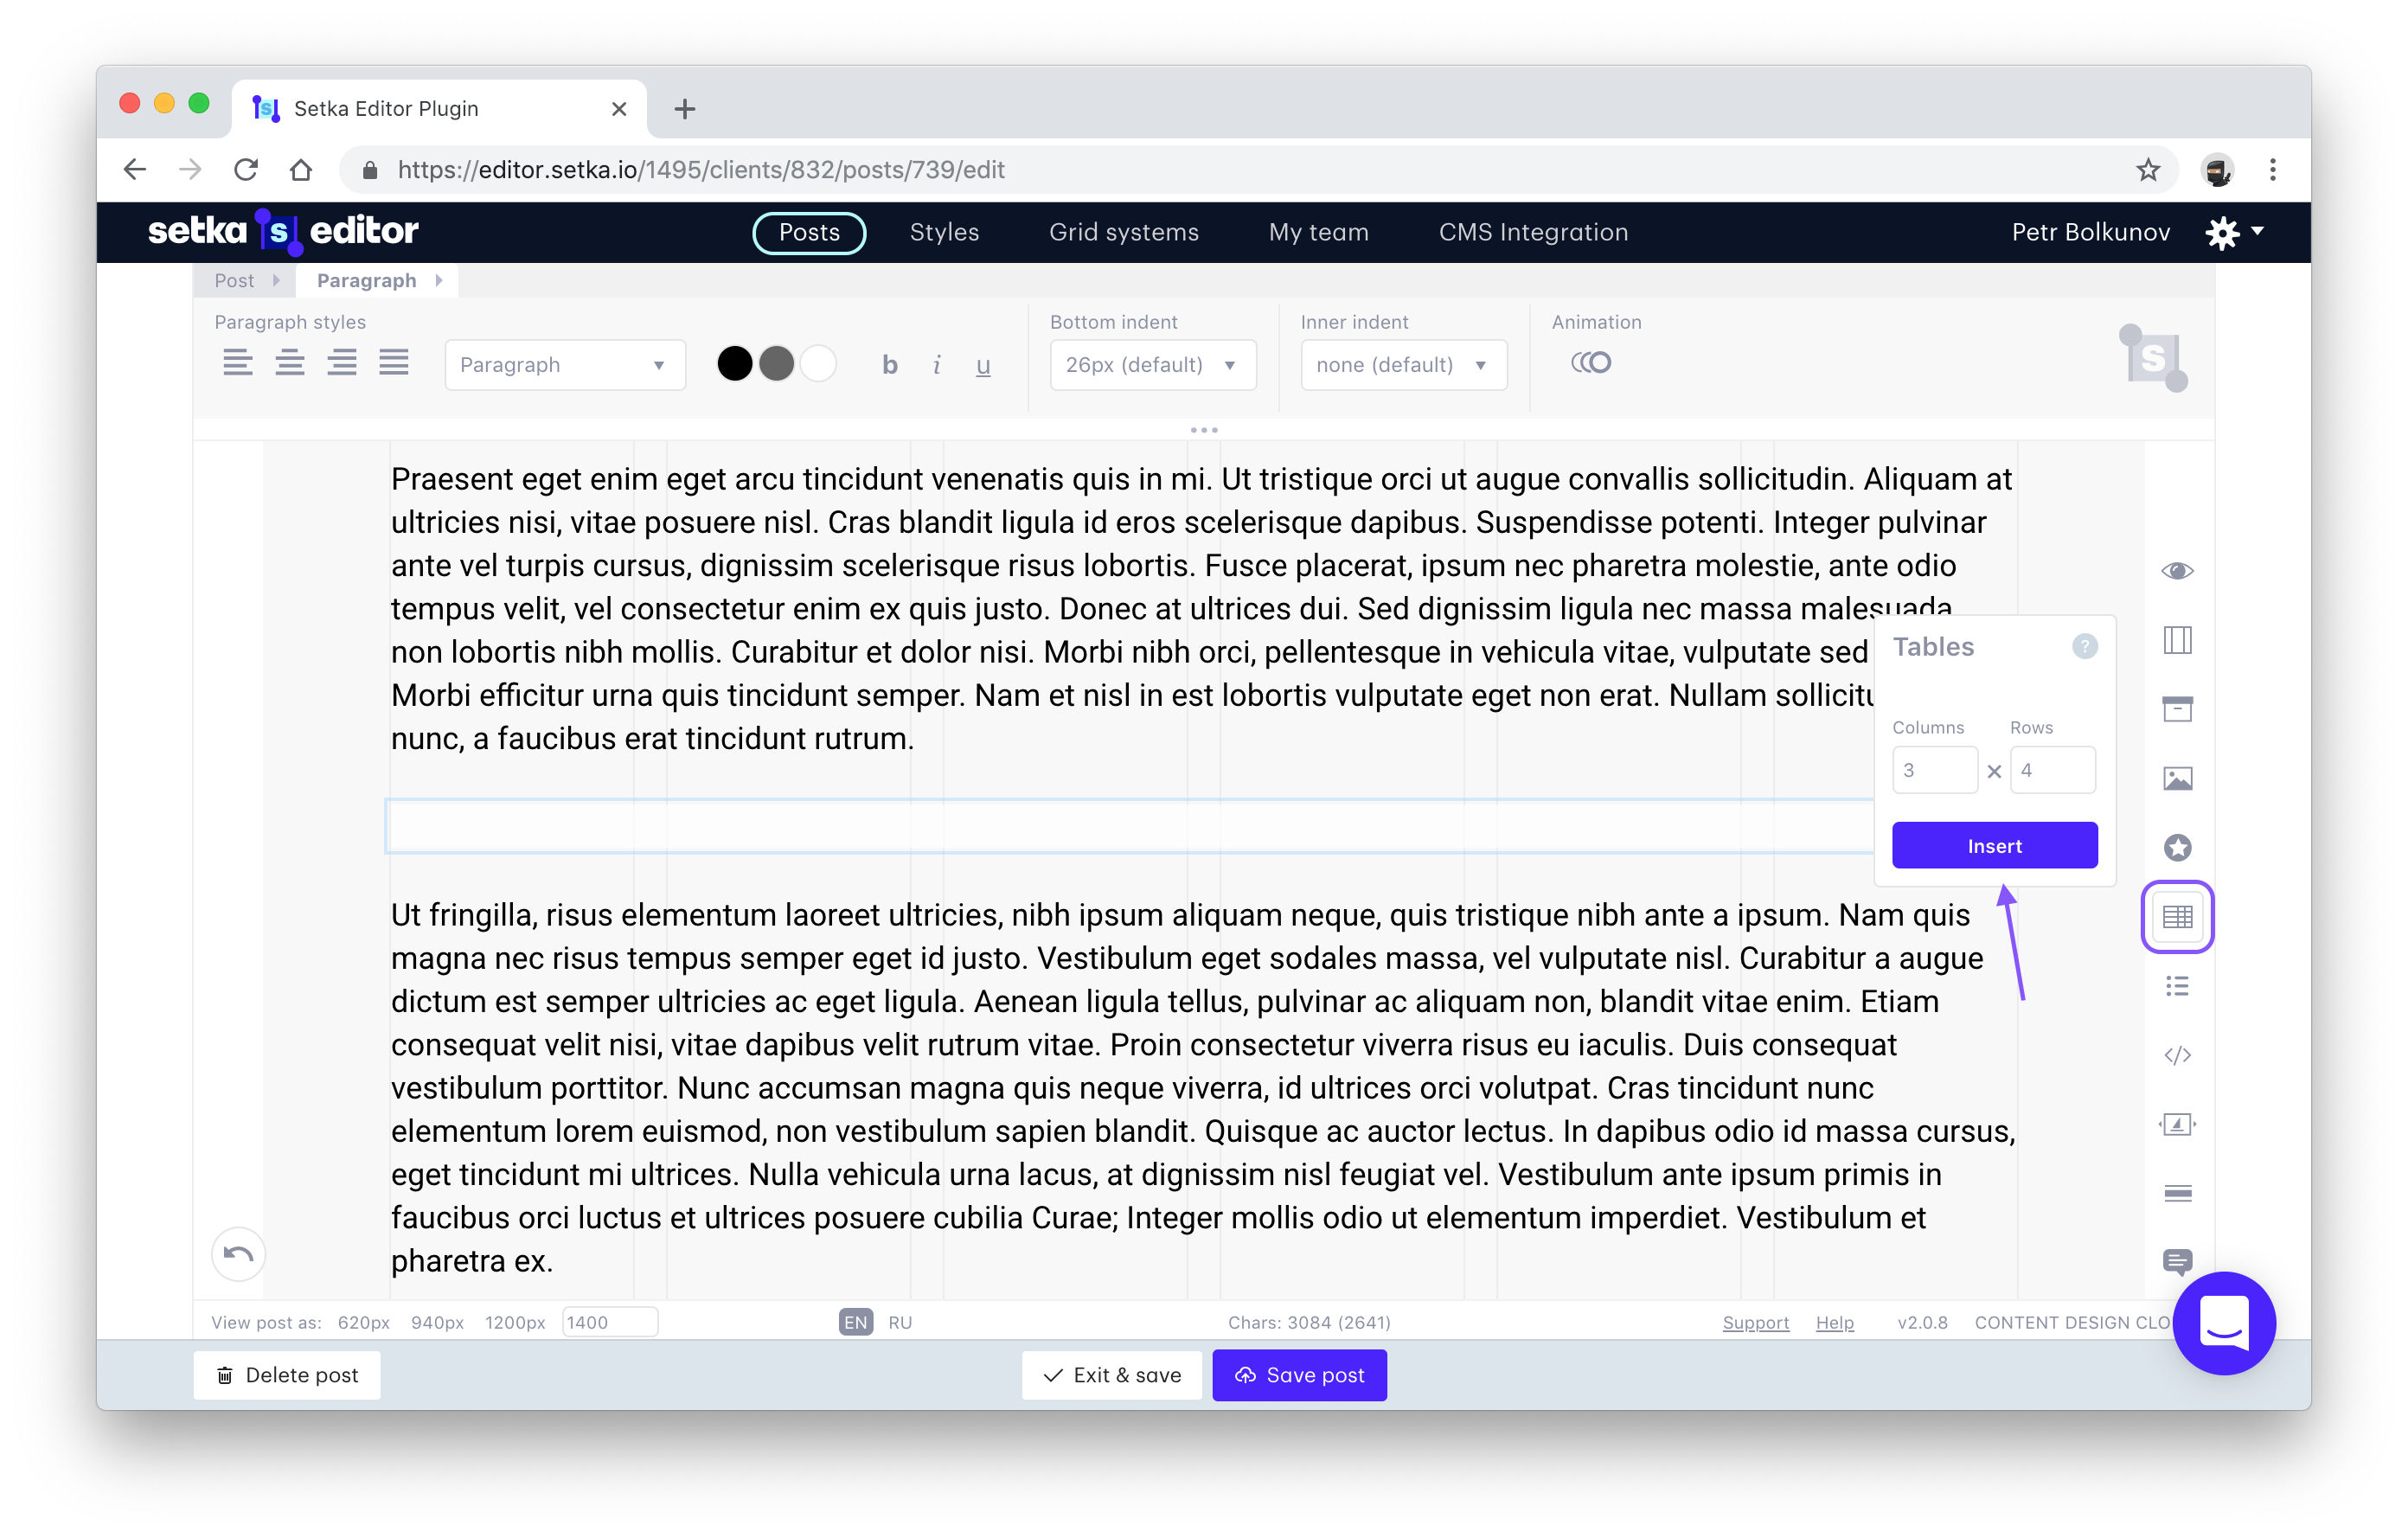Toggle bold formatting
Image resolution: width=2408 pixels, height=1538 pixels.
(x=889, y=365)
